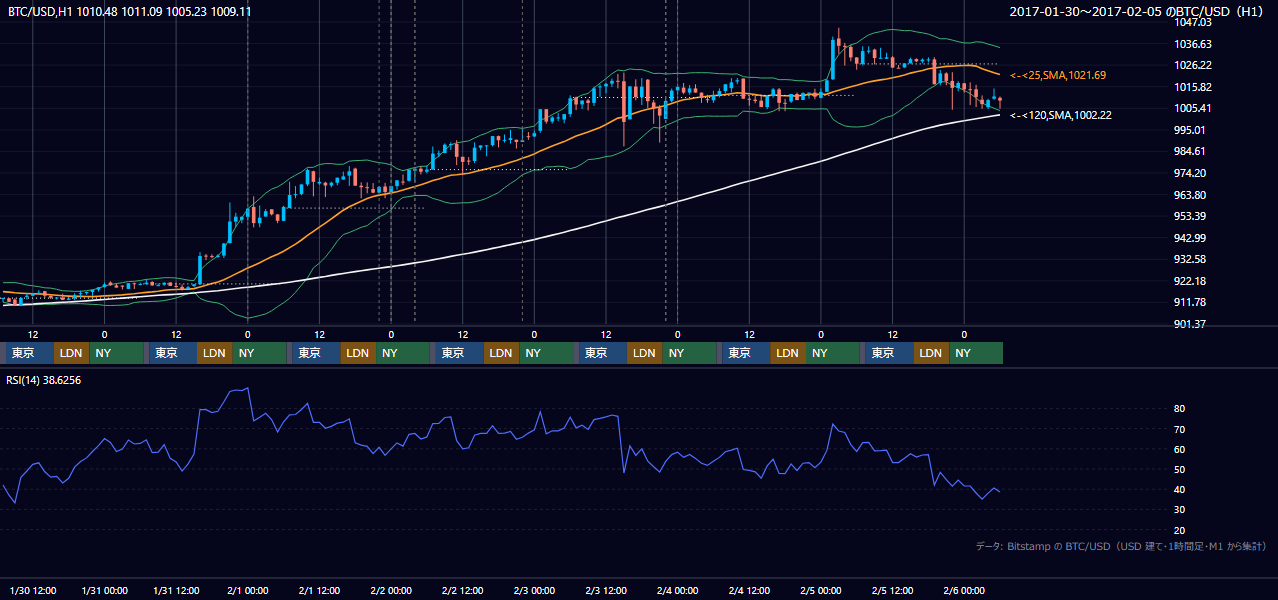Click the BTC/USD,H1 OHLC header text
This screenshot has width=1278, height=600.
tap(130, 11)
